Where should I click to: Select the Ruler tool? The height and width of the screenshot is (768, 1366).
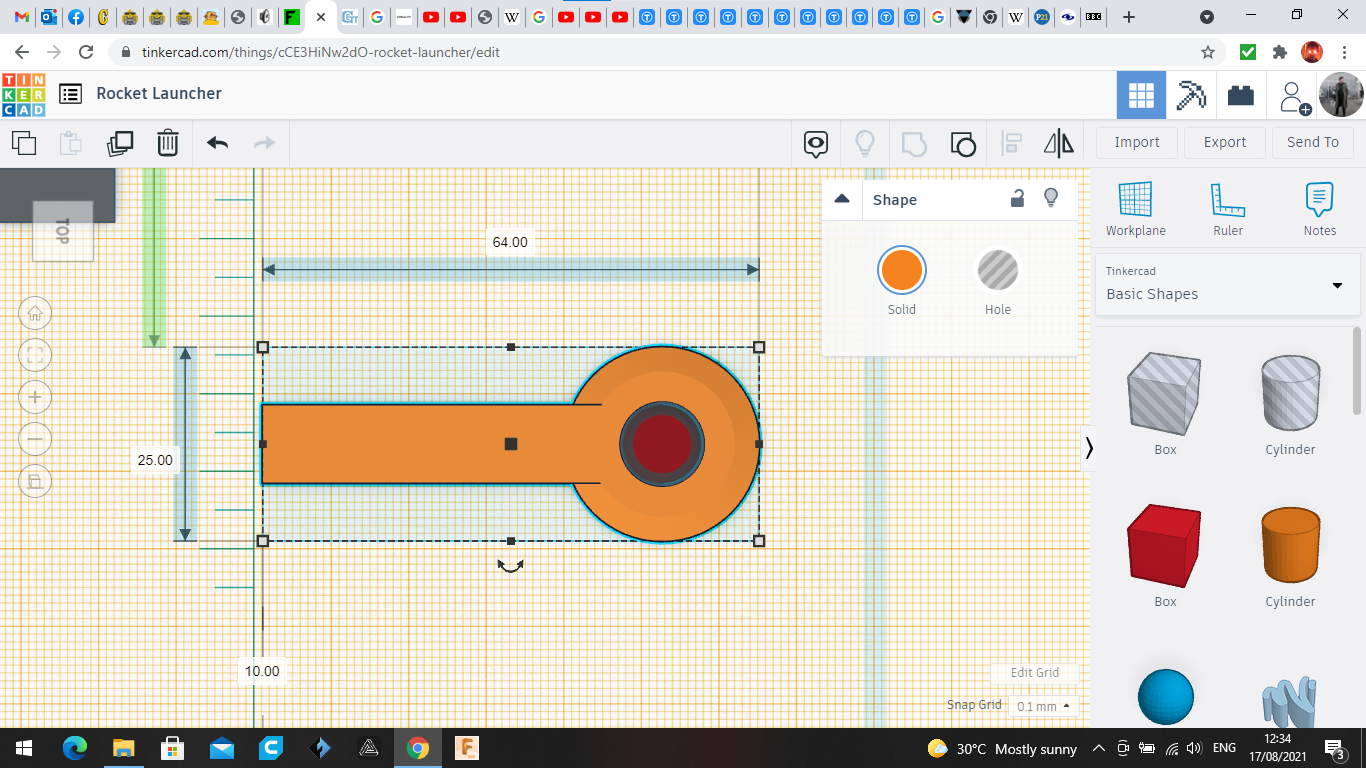coord(1227,209)
